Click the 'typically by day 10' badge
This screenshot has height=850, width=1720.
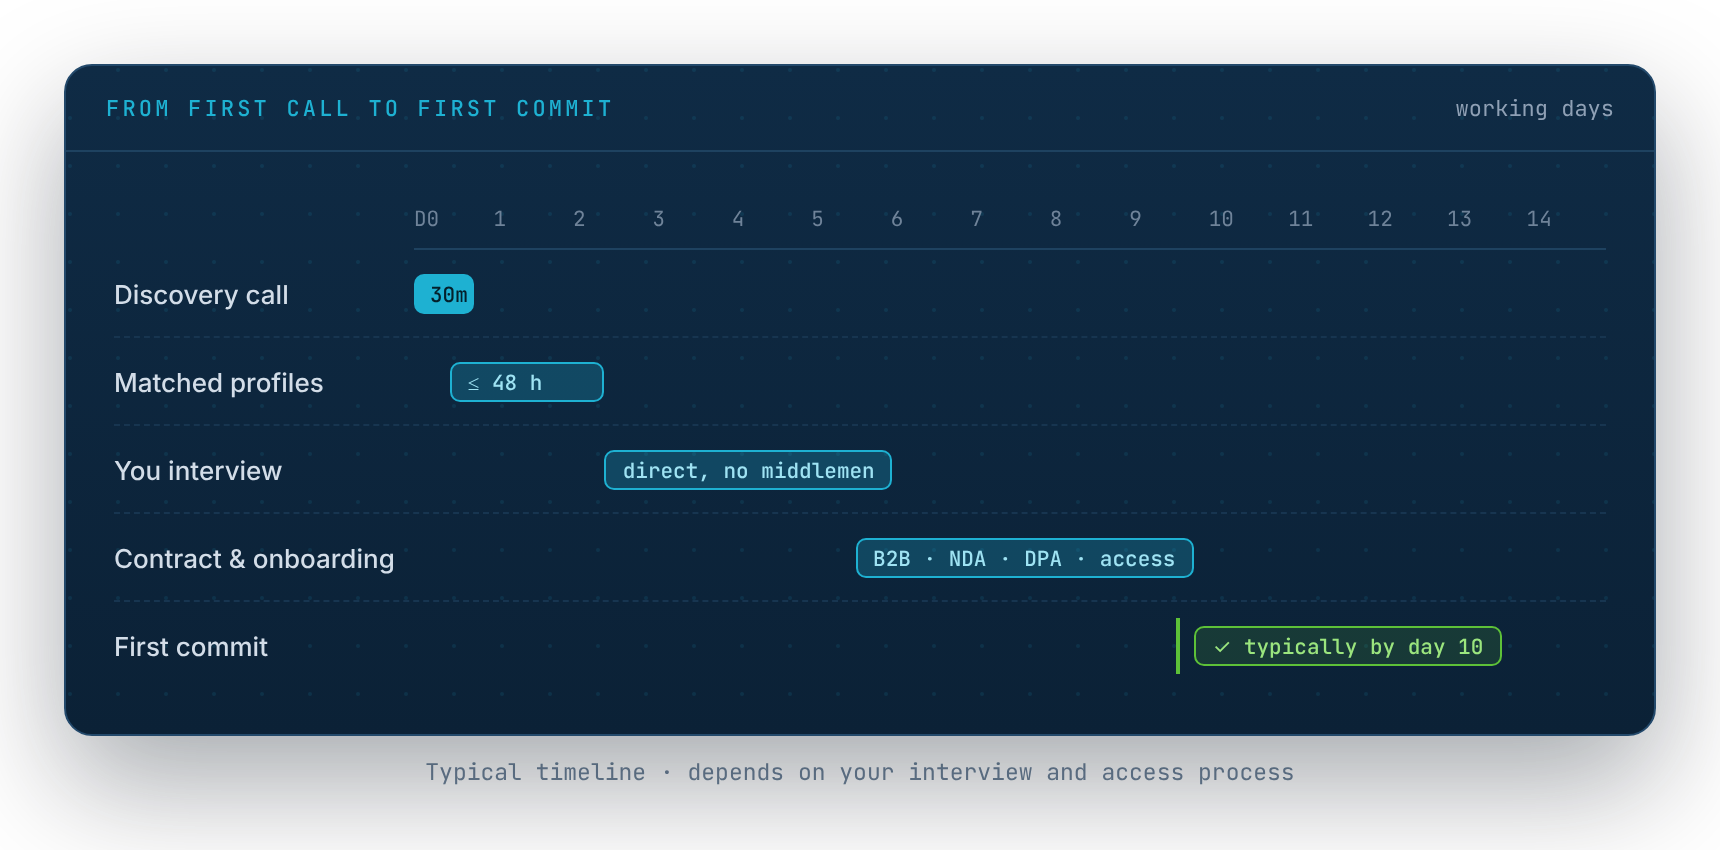click(1348, 646)
